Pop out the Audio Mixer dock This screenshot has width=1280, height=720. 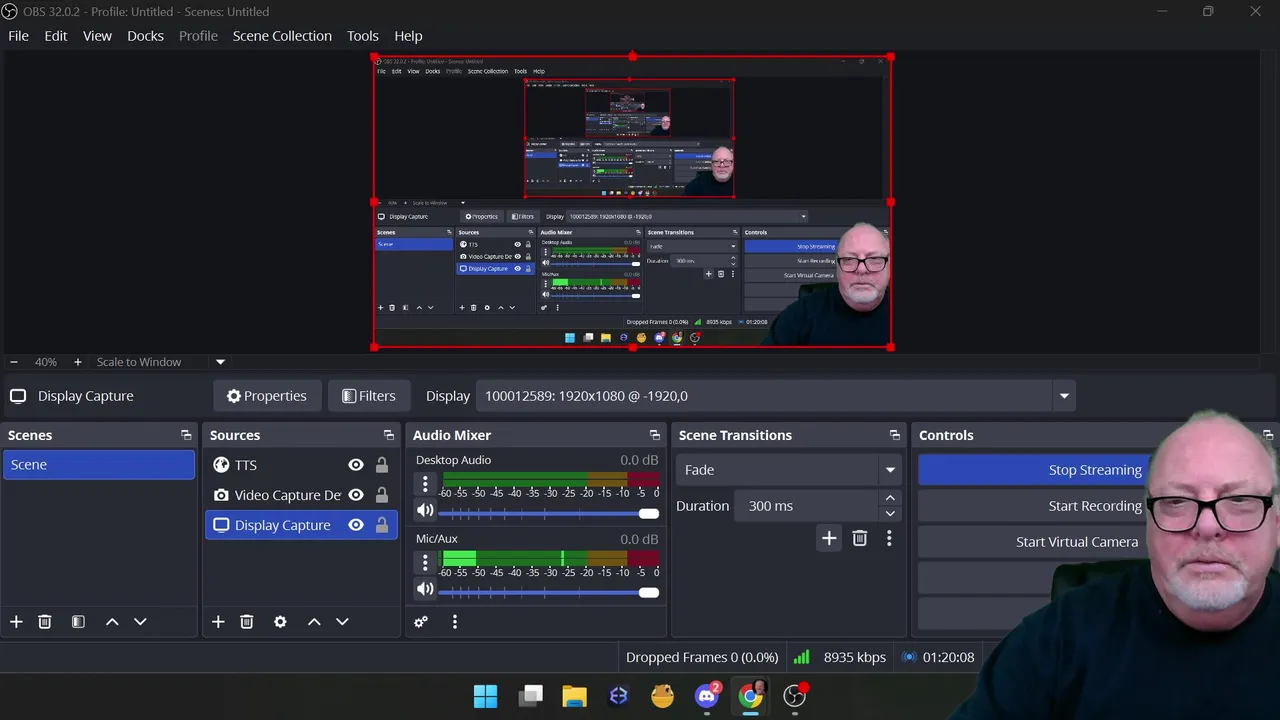[655, 435]
